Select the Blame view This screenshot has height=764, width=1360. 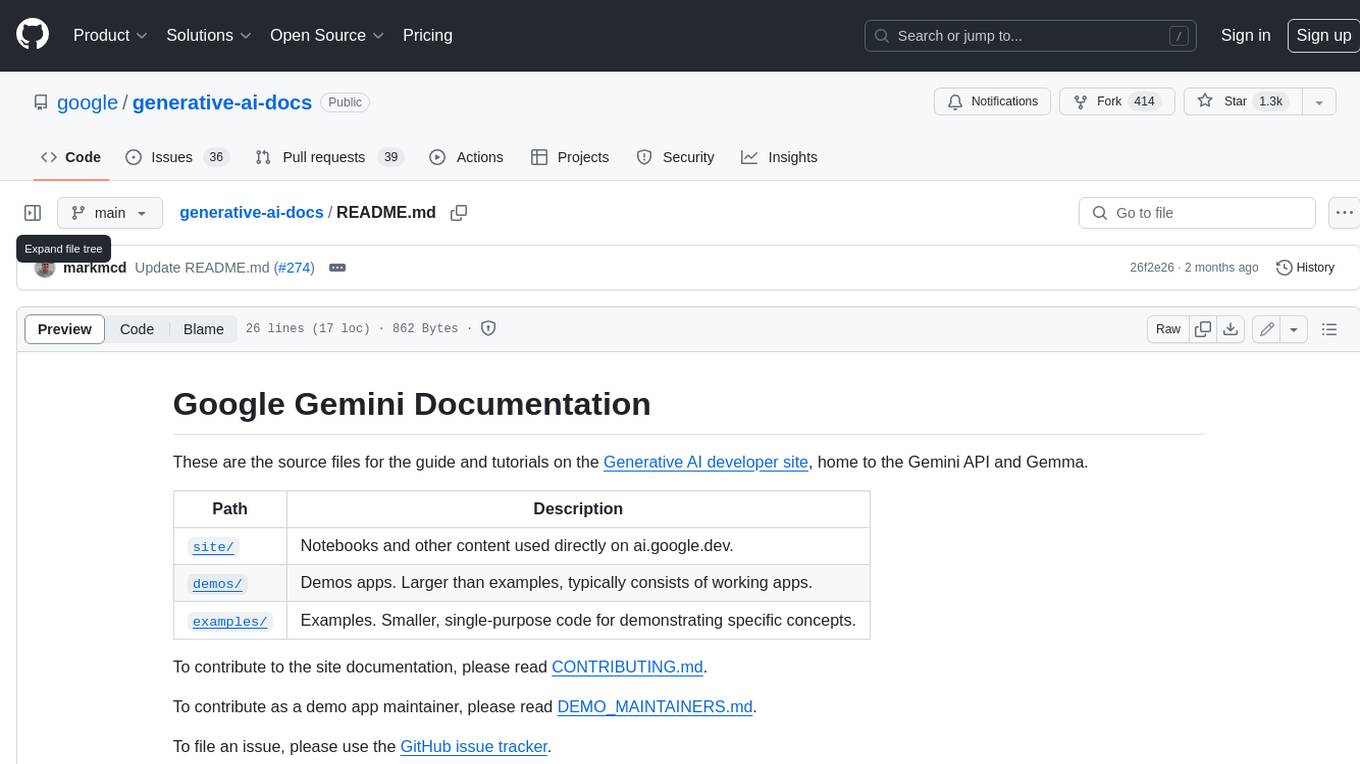(x=203, y=329)
